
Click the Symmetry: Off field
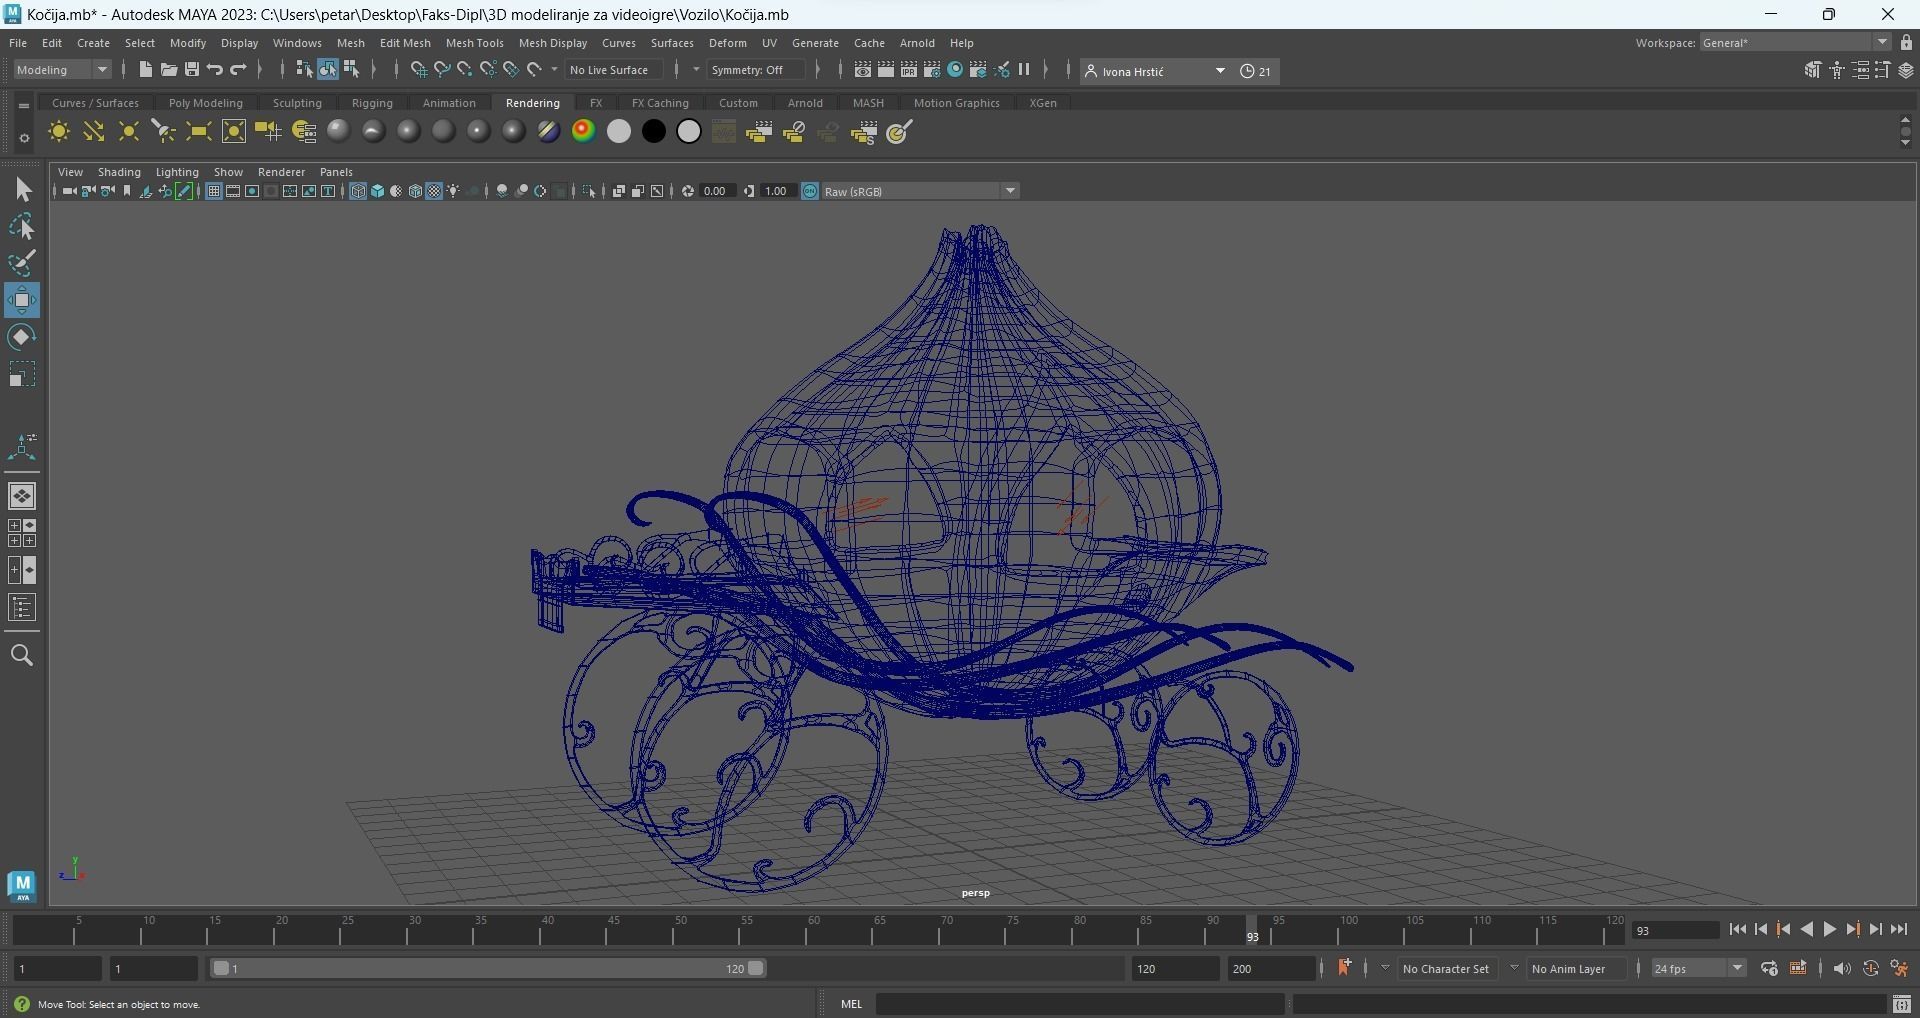coord(755,70)
